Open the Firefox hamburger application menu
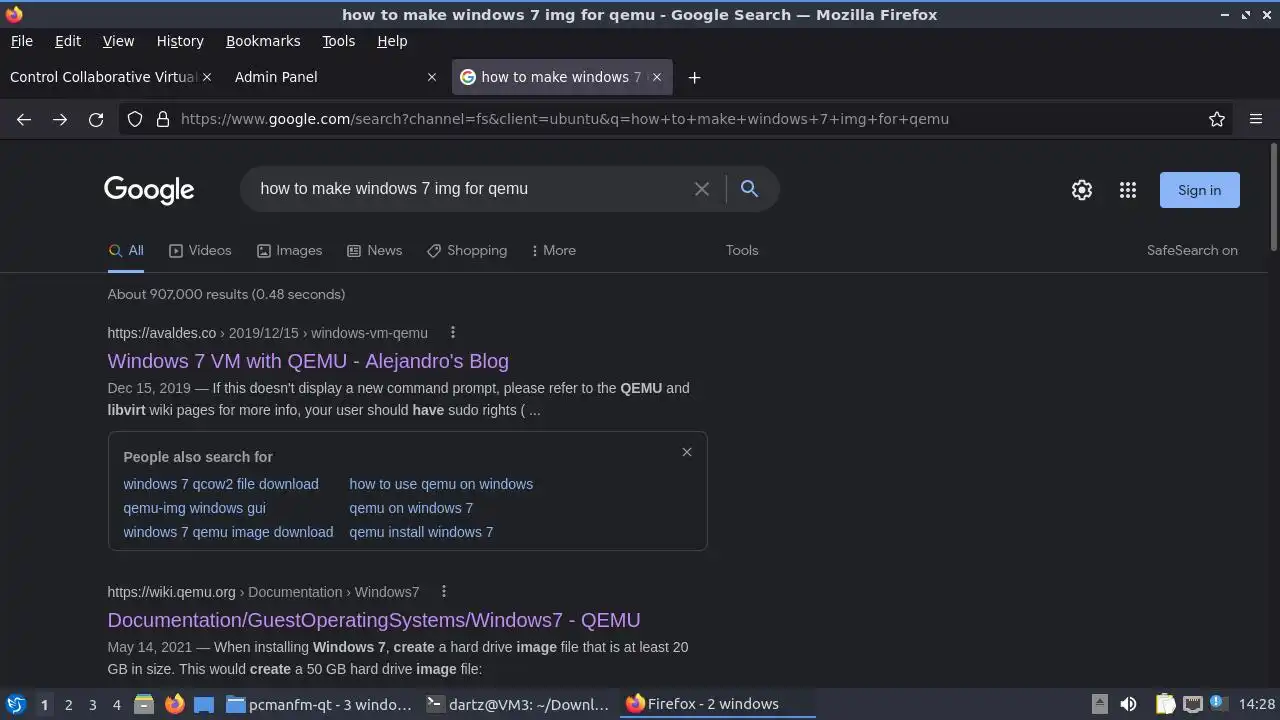1280x720 pixels. (x=1256, y=119)
